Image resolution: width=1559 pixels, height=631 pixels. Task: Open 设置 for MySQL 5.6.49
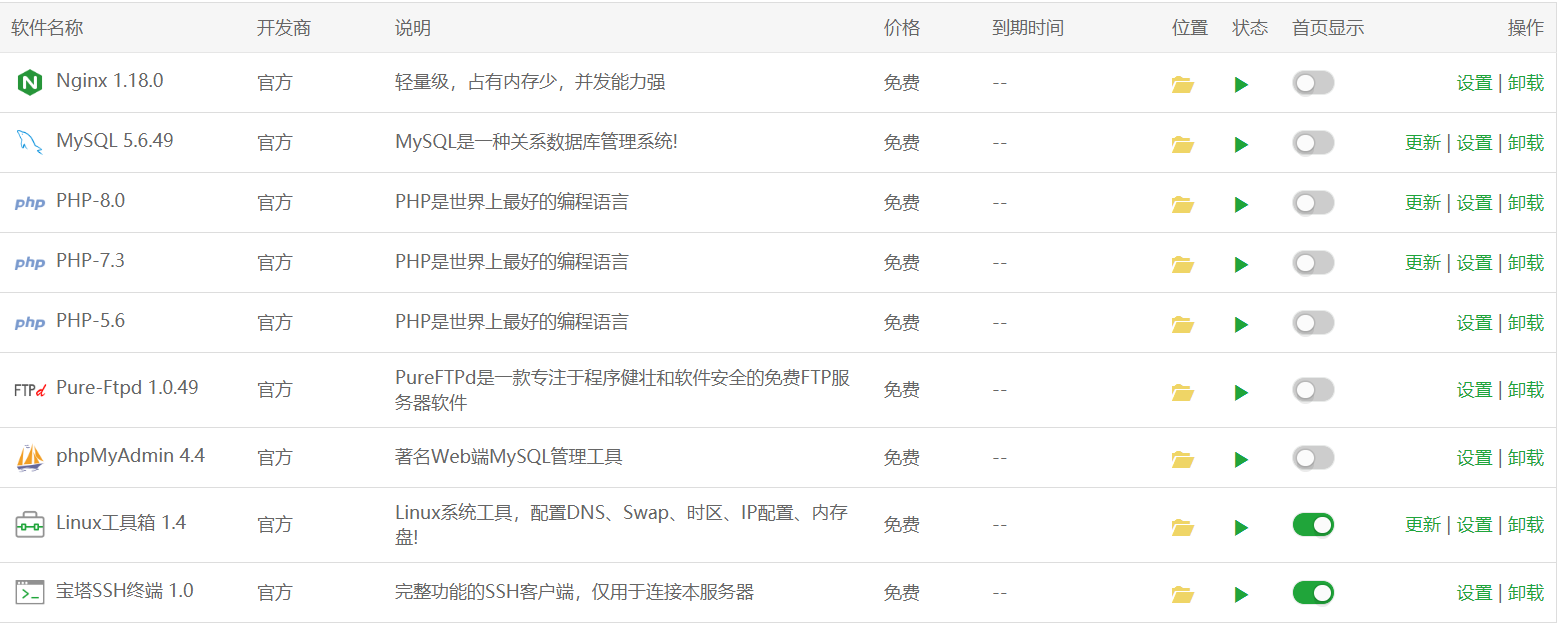1474,143
